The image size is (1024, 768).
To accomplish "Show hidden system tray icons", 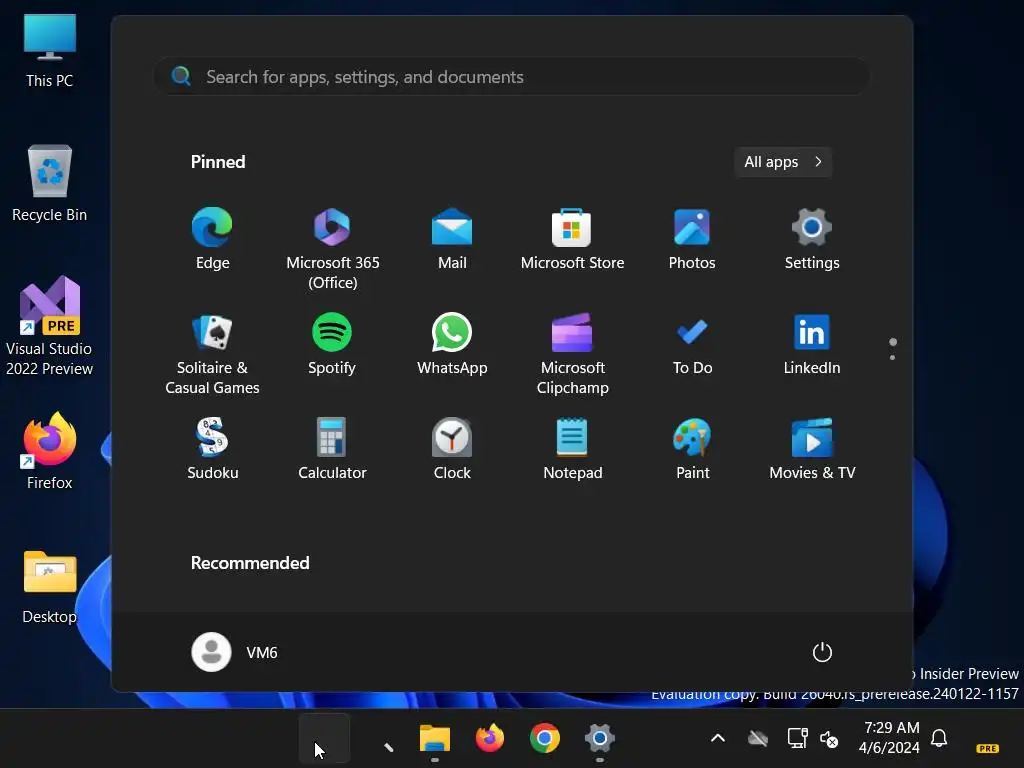I will pos(717,738).
